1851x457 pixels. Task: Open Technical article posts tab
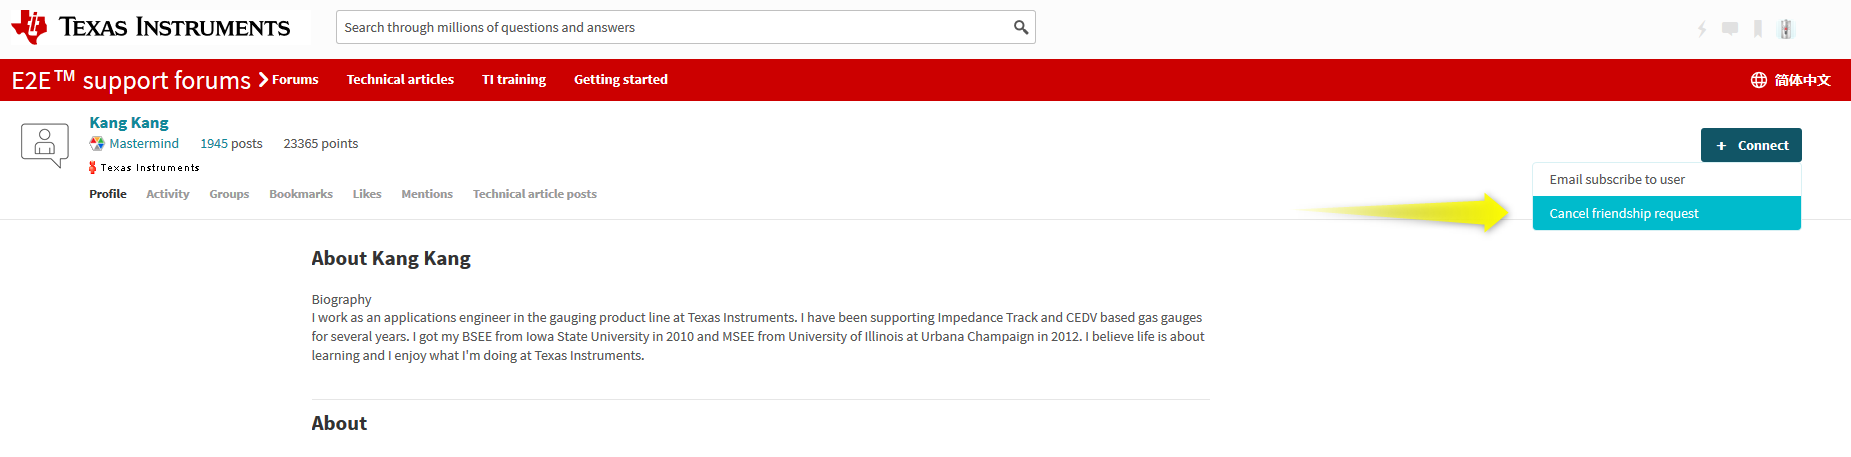[535, 194]
